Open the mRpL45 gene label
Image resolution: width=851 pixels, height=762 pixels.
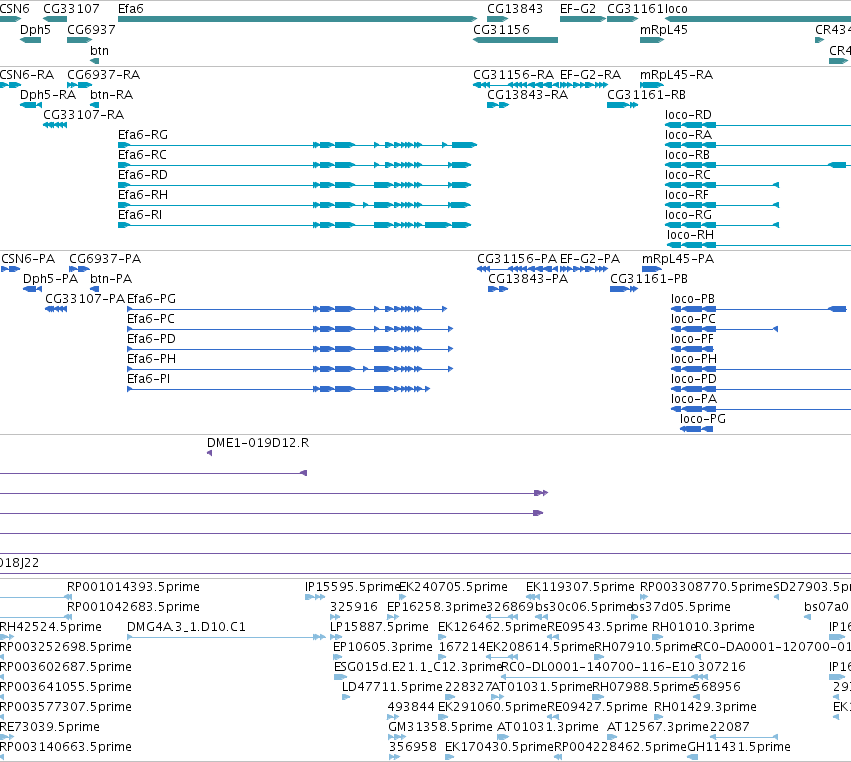[x=664, y=30]
